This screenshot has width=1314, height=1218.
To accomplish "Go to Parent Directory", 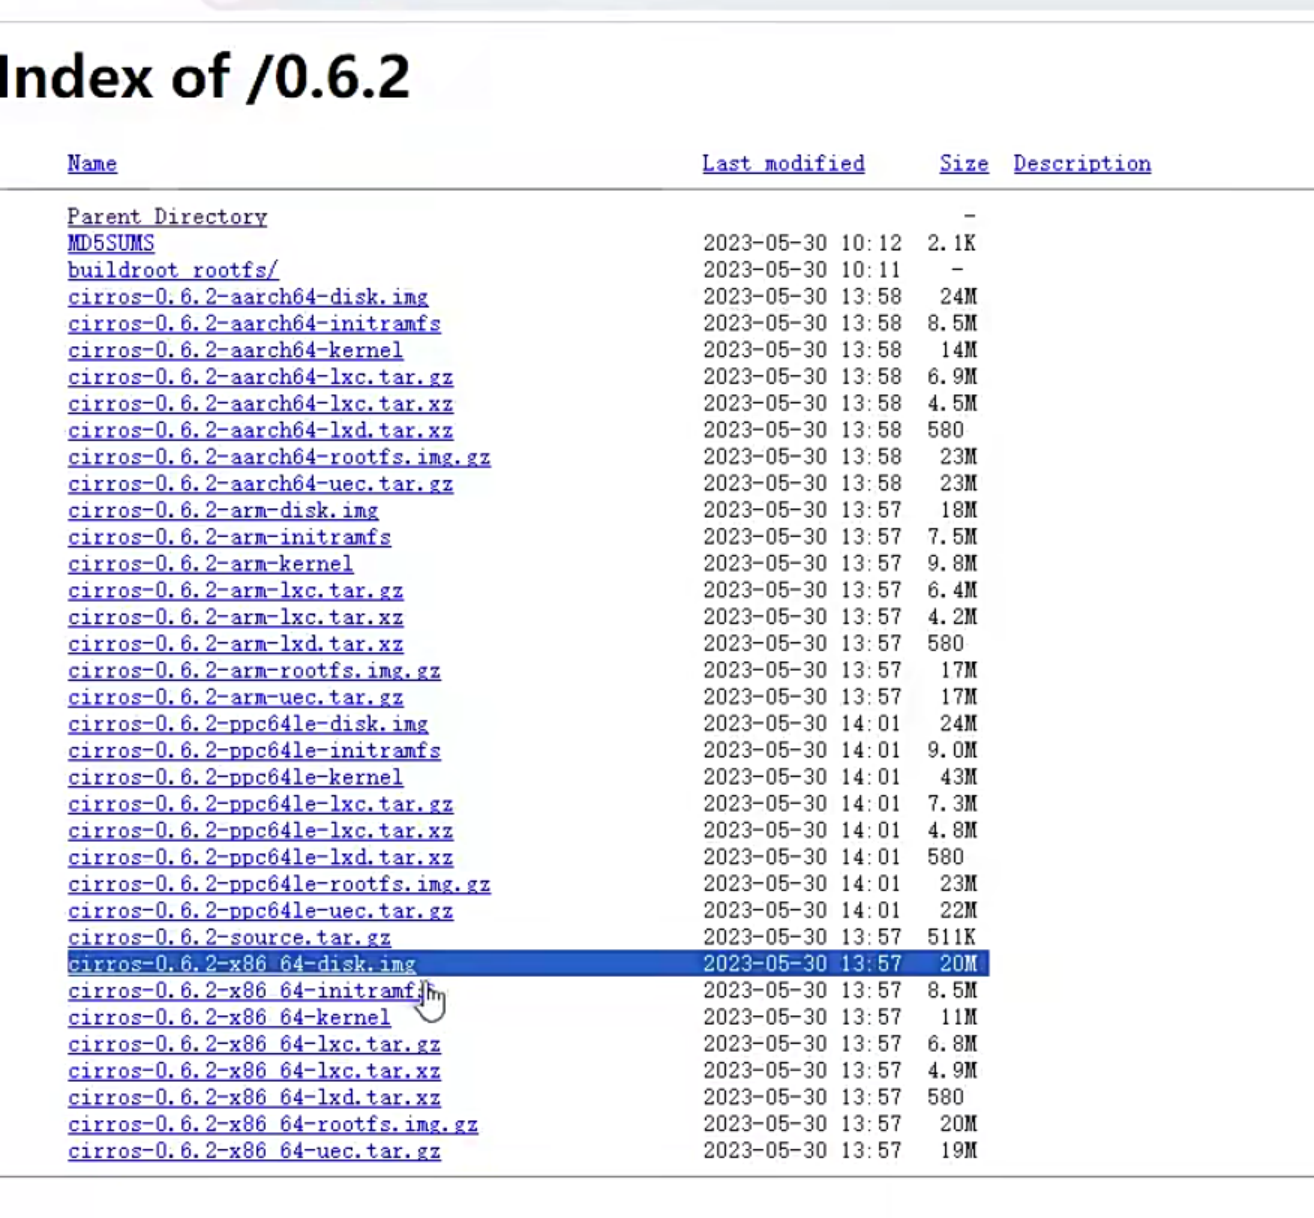I will (x=167, y=216).
